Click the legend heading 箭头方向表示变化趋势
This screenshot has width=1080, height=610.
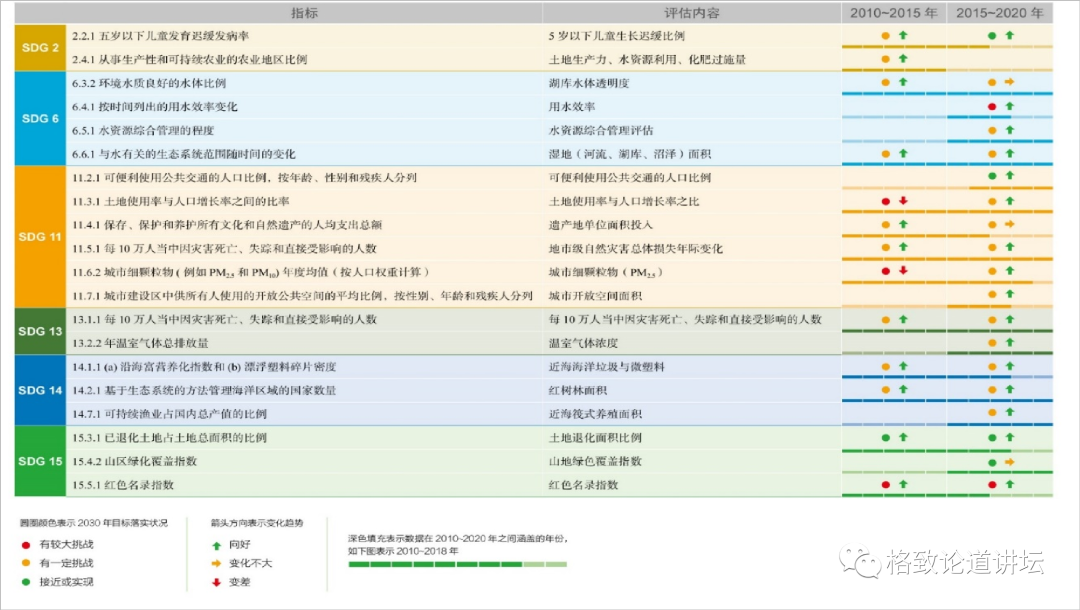257,523
